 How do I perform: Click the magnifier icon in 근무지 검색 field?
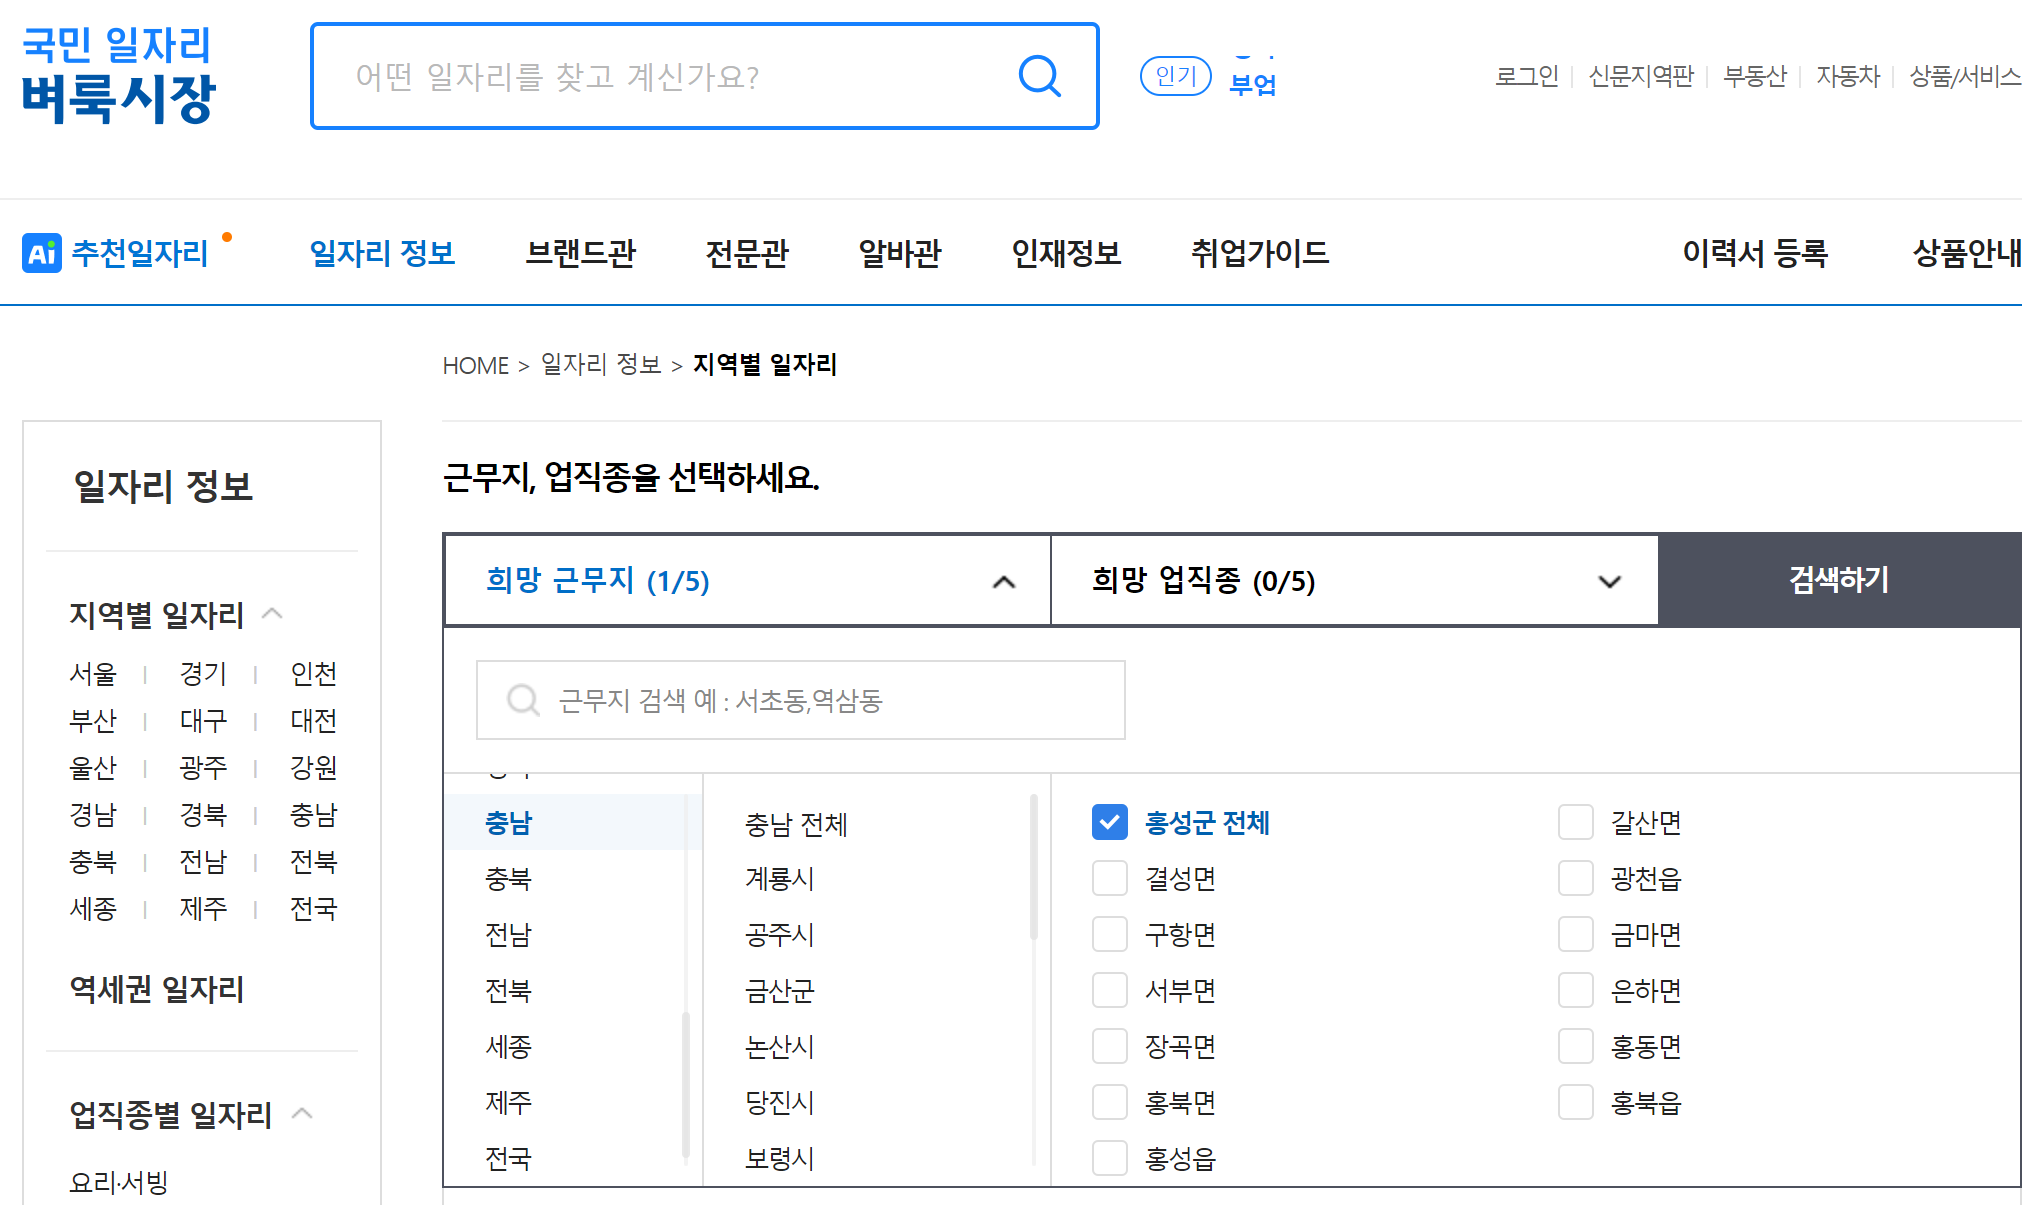pos(523,700)
